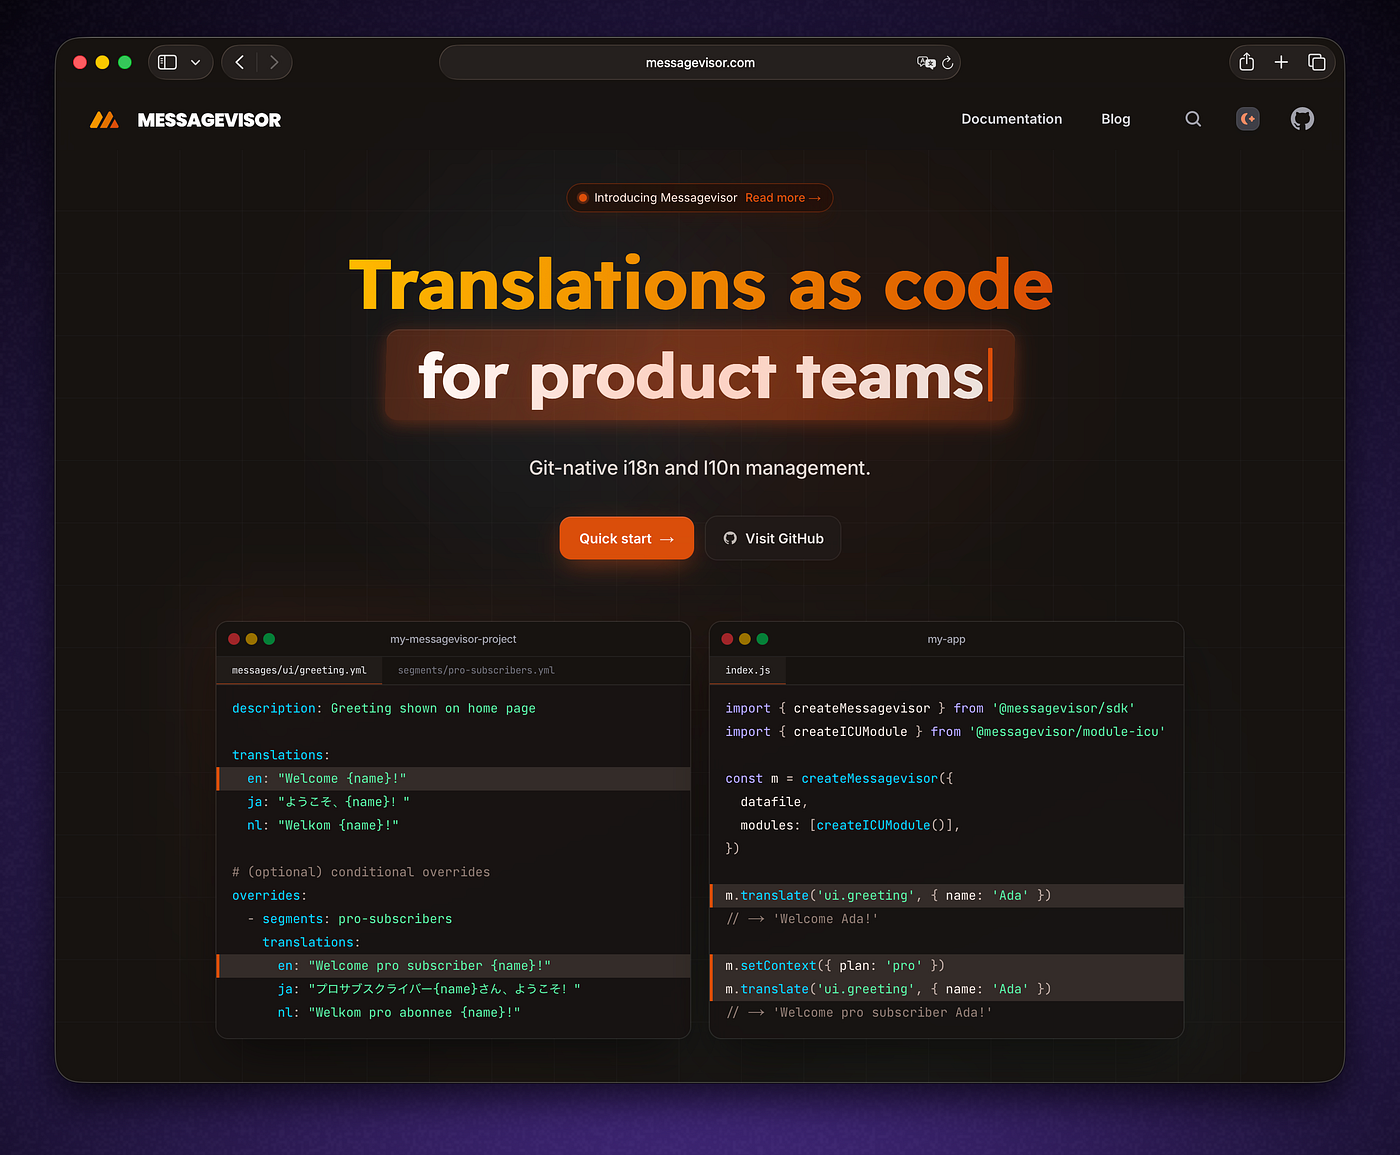Click Git-native i18n and l10n tagline
1400x1155 pixels.
tap(700, 468)
